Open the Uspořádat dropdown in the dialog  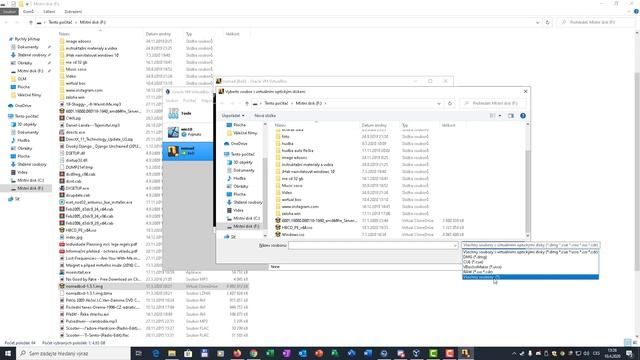click(x=233, y=116)
